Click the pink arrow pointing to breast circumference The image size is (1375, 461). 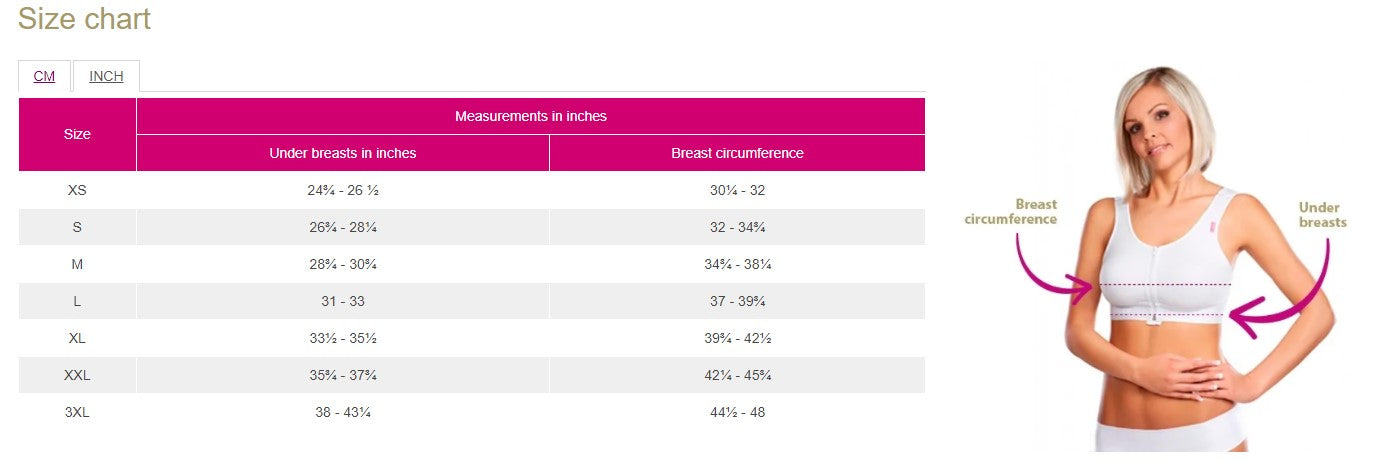pos(1050,268)
